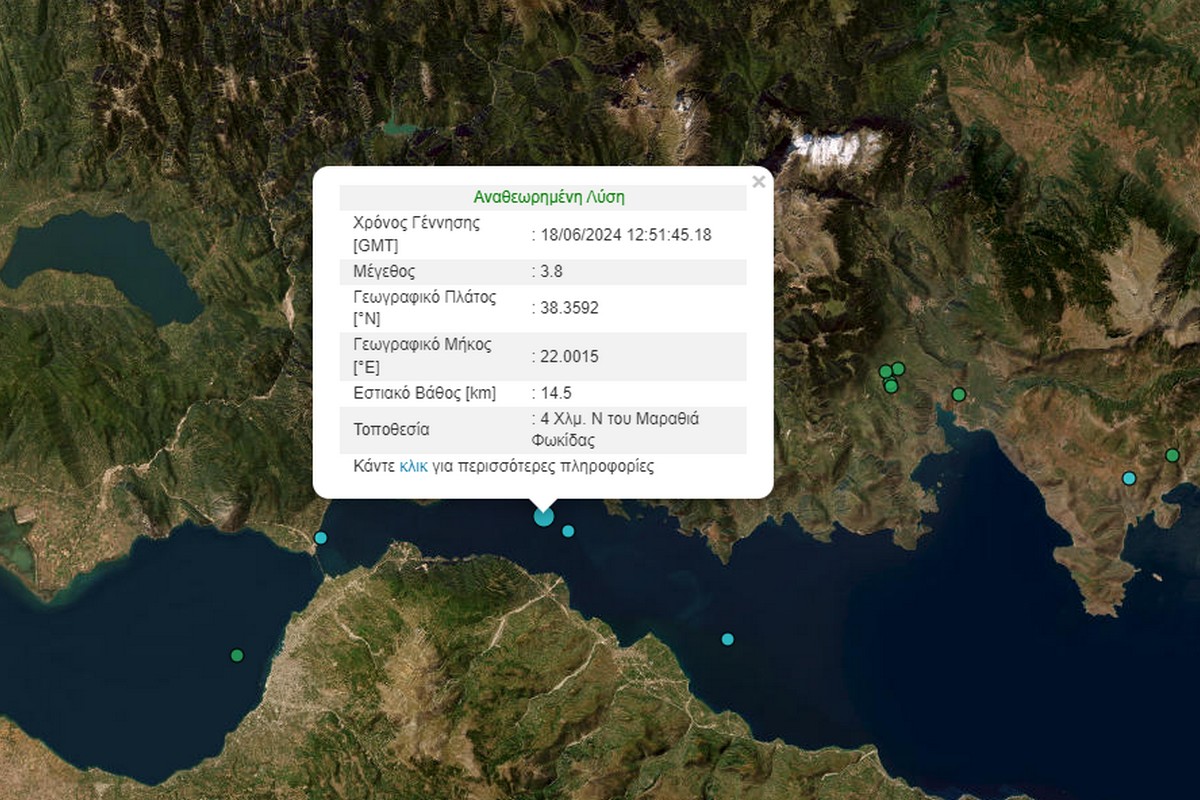Click green marker nearest the map's right edge
The width and height of the screenshot is (1200, 800).
1172,456
